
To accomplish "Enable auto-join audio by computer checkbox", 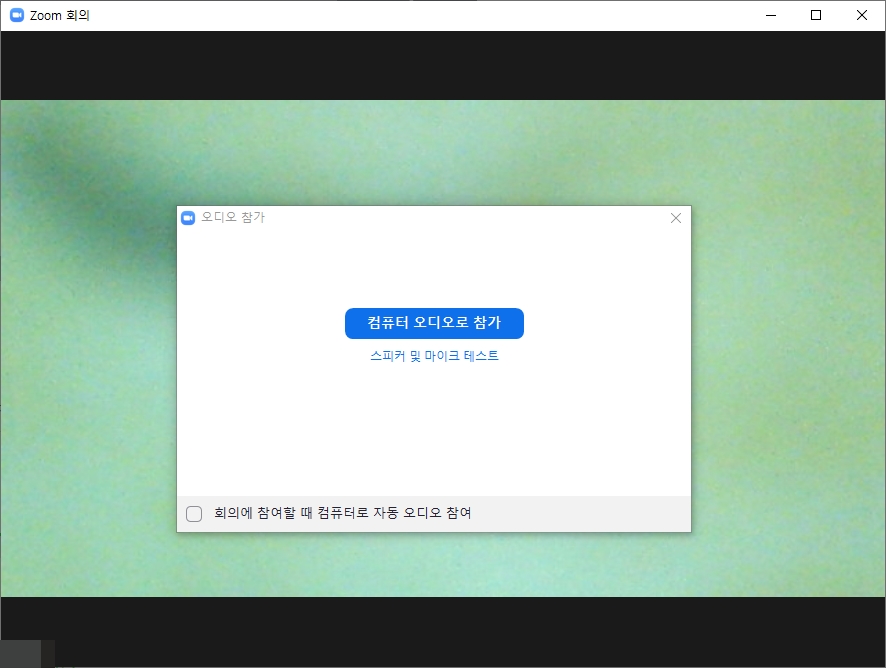I will 194,514.
